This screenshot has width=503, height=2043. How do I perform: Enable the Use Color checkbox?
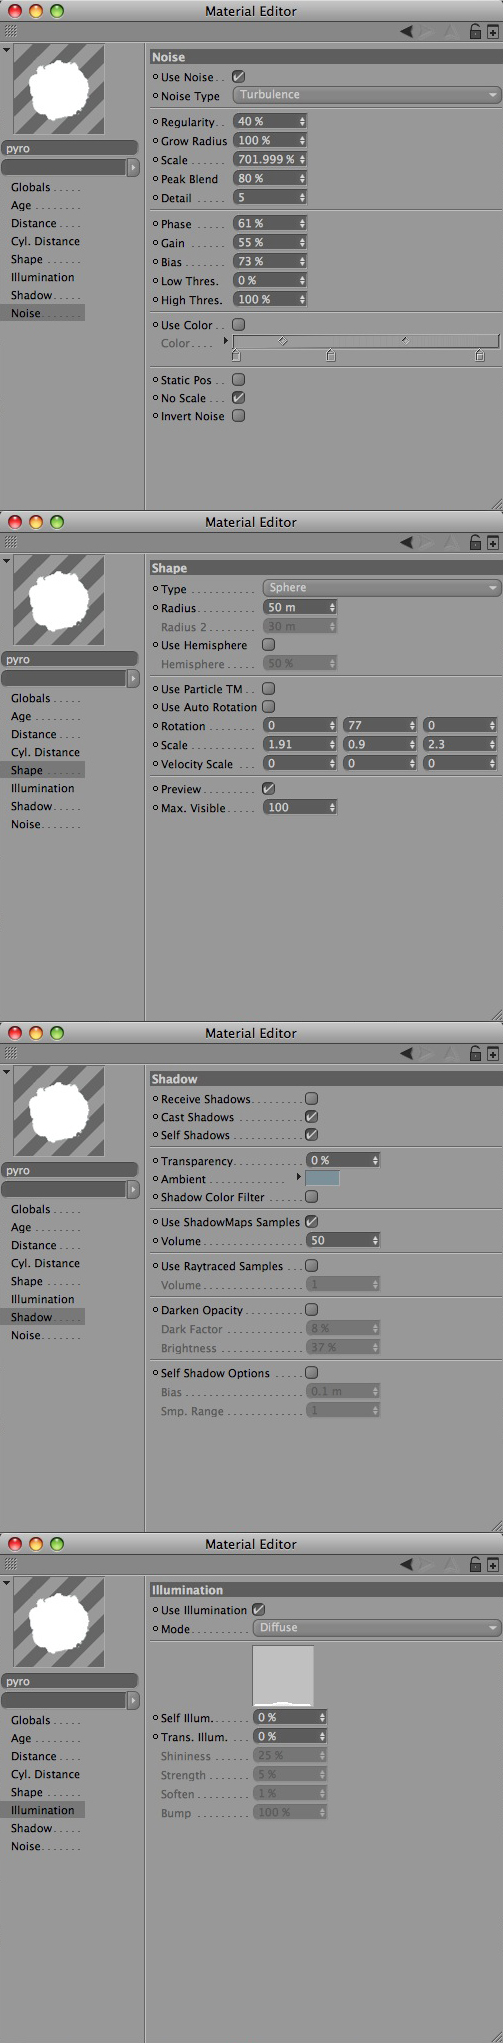238,325
